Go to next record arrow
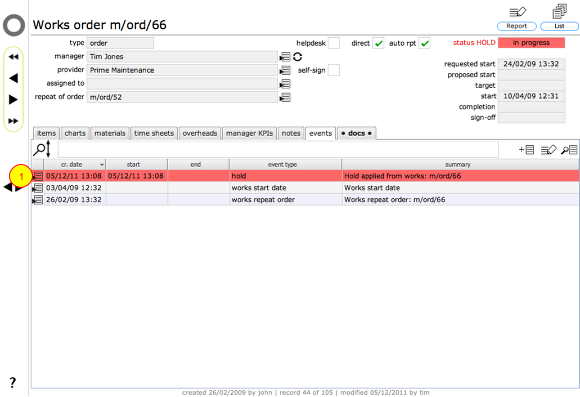 [x=13, y=100]
